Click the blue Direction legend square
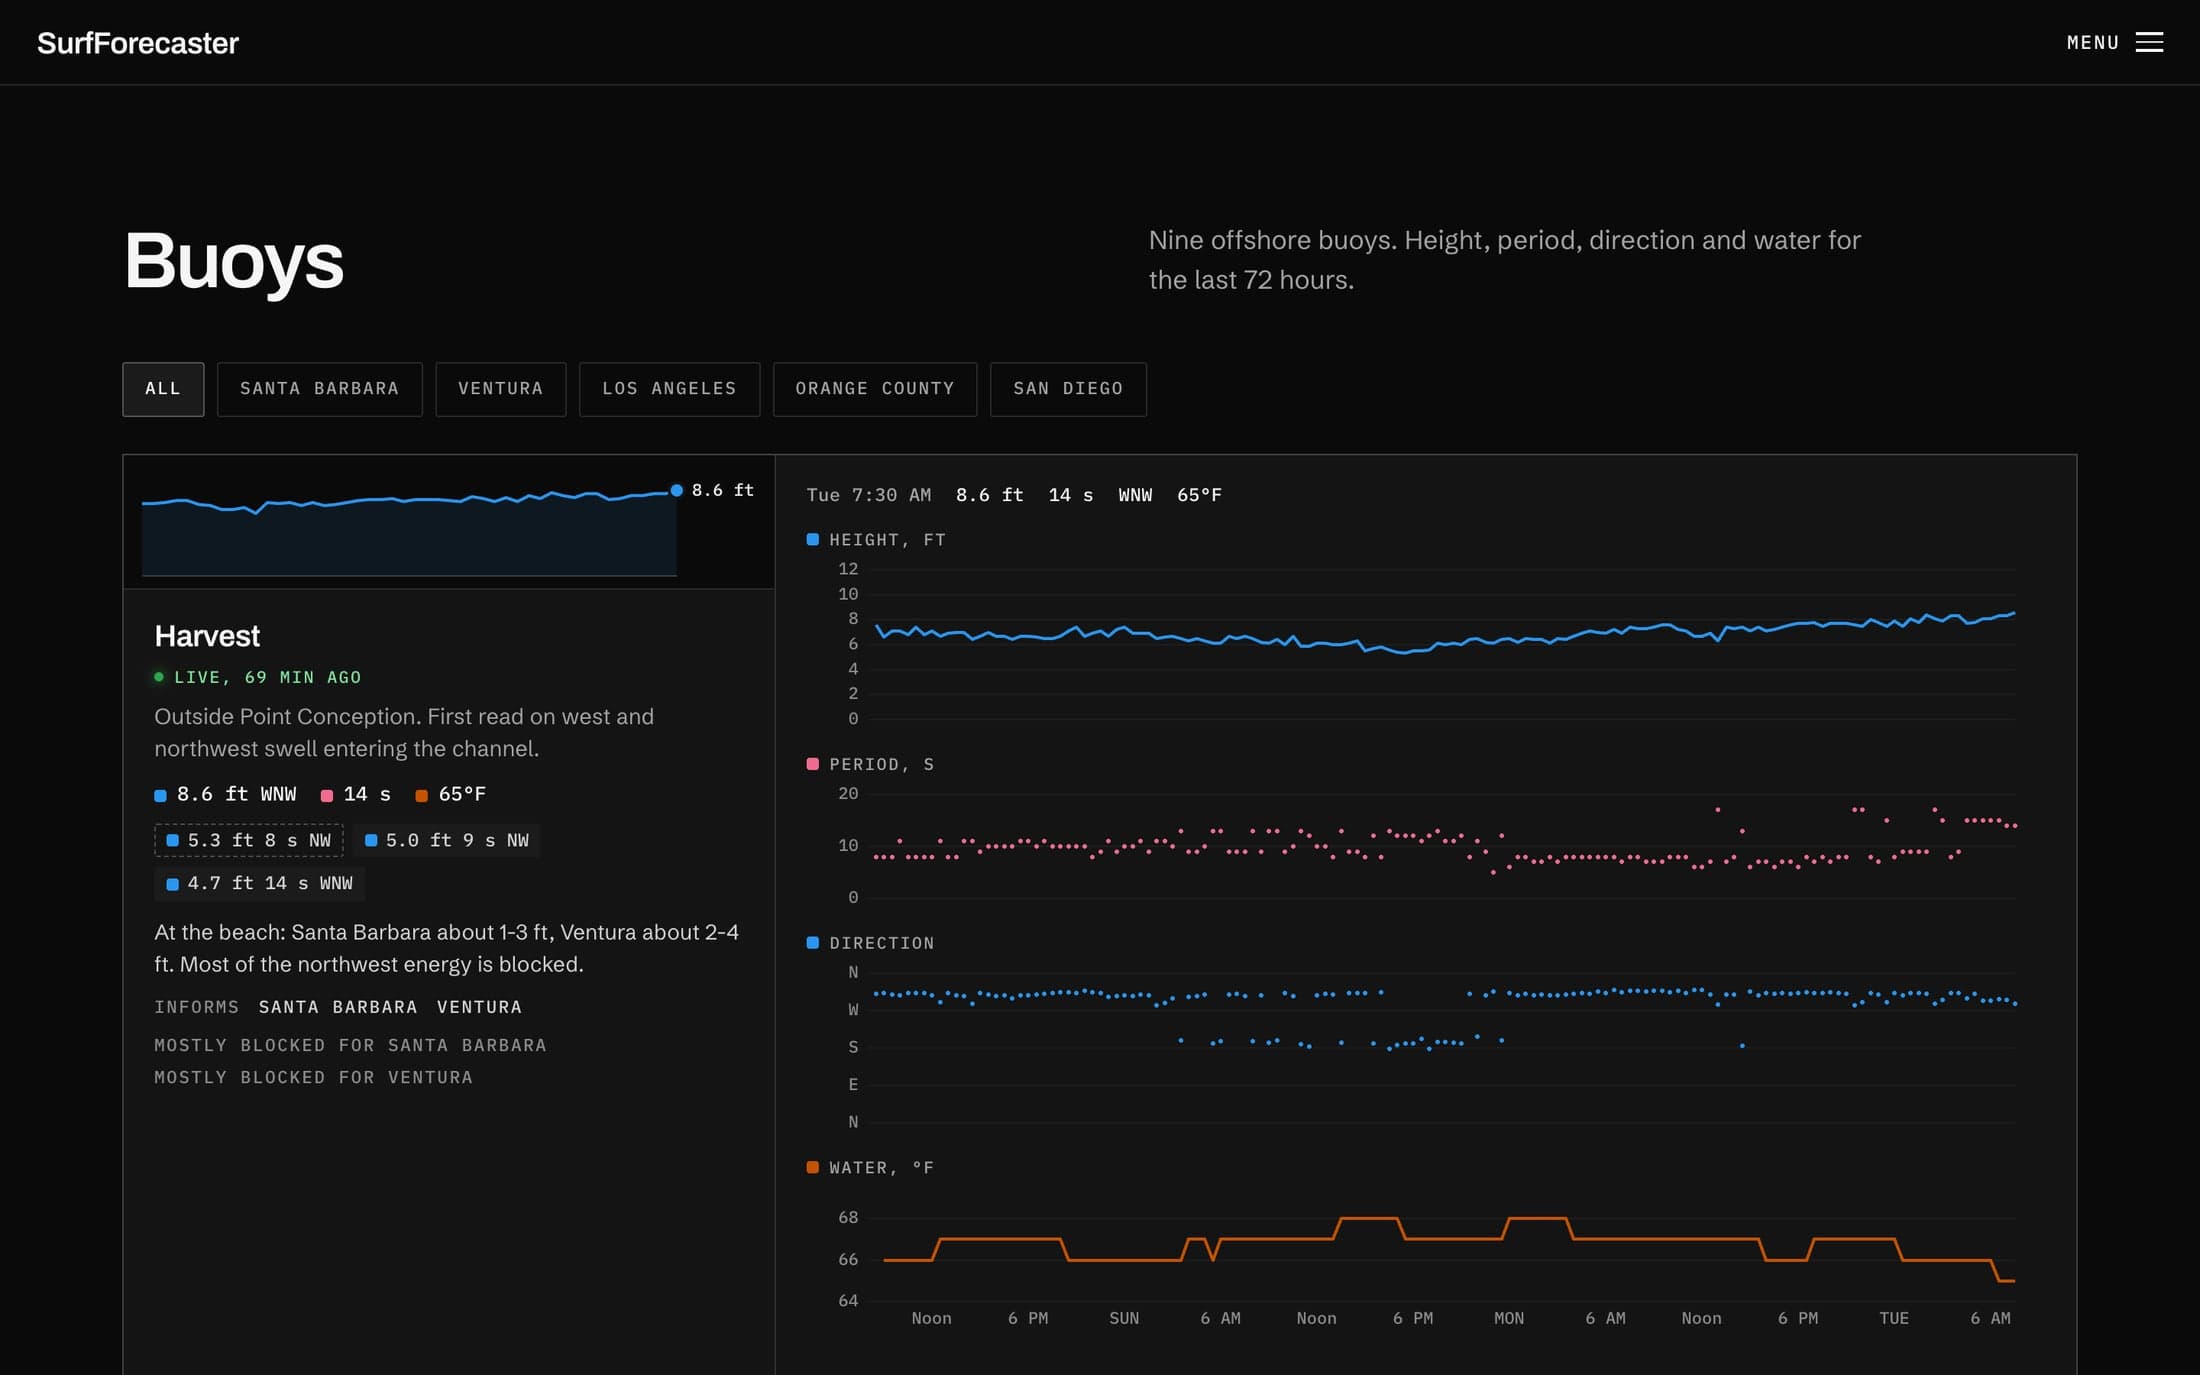This screenshot has width=2200, height=1375. [813, 943]
